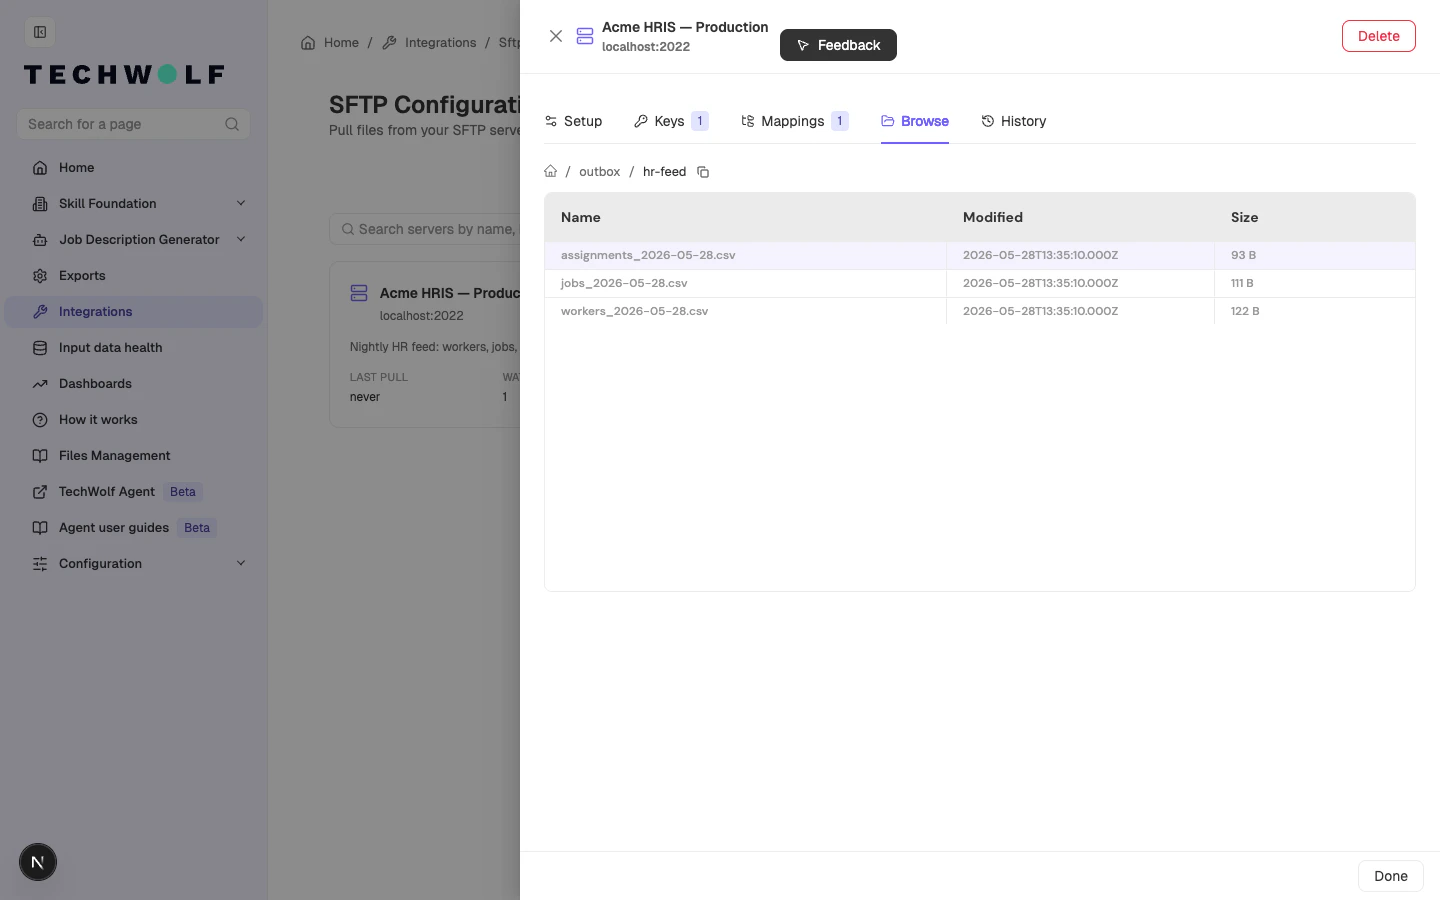The width and height of the screenshot is (1440, 900).
Task: Click the Dashboards trend icon
Action: pyautogui.click(x=40, y=384)
